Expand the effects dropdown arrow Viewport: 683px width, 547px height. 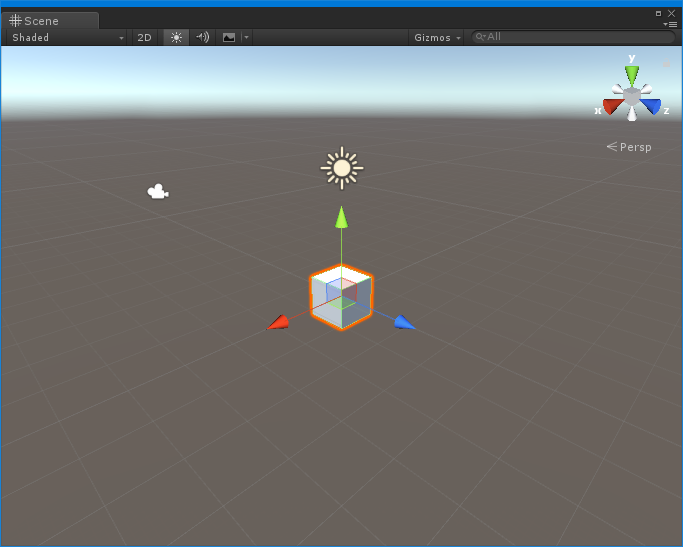[247, 37]
